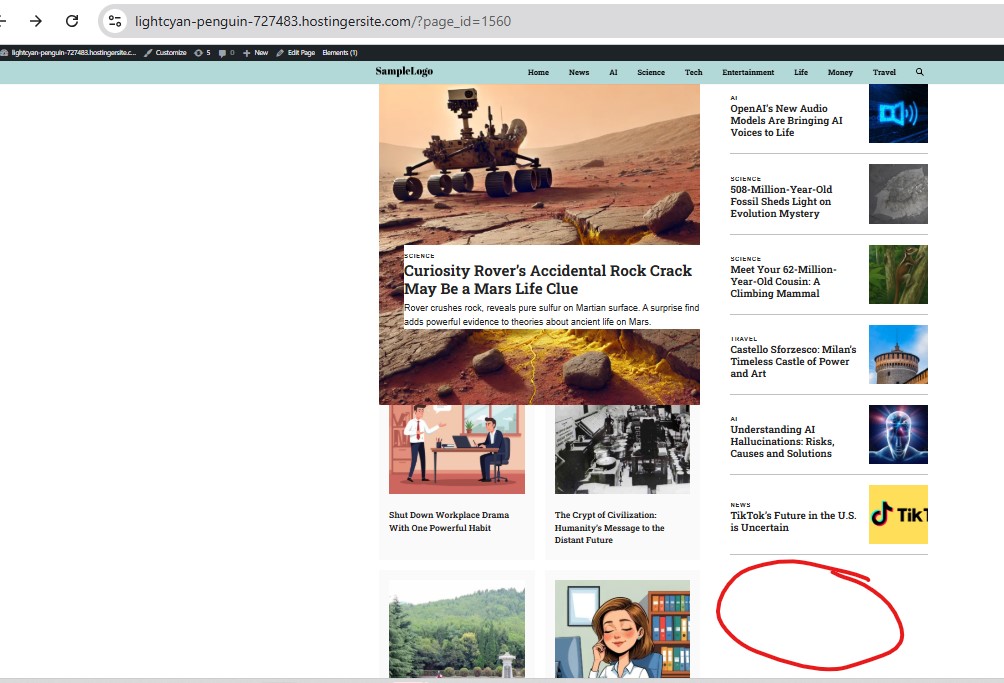
Task: Click the yellow TikTok thumbnail image
Action: click(x=898, y=515)
